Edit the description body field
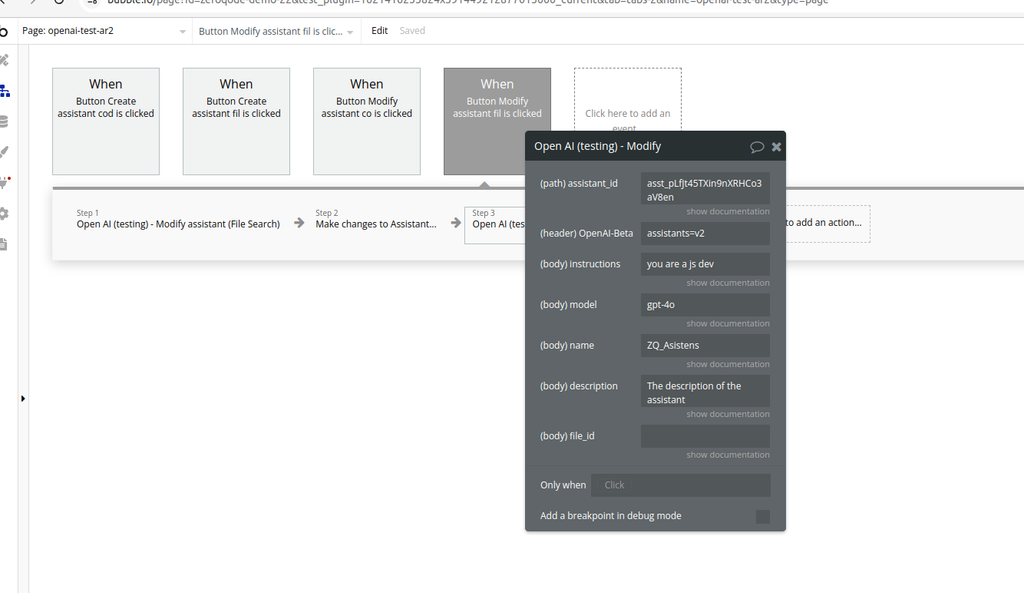 coord(705,392)
